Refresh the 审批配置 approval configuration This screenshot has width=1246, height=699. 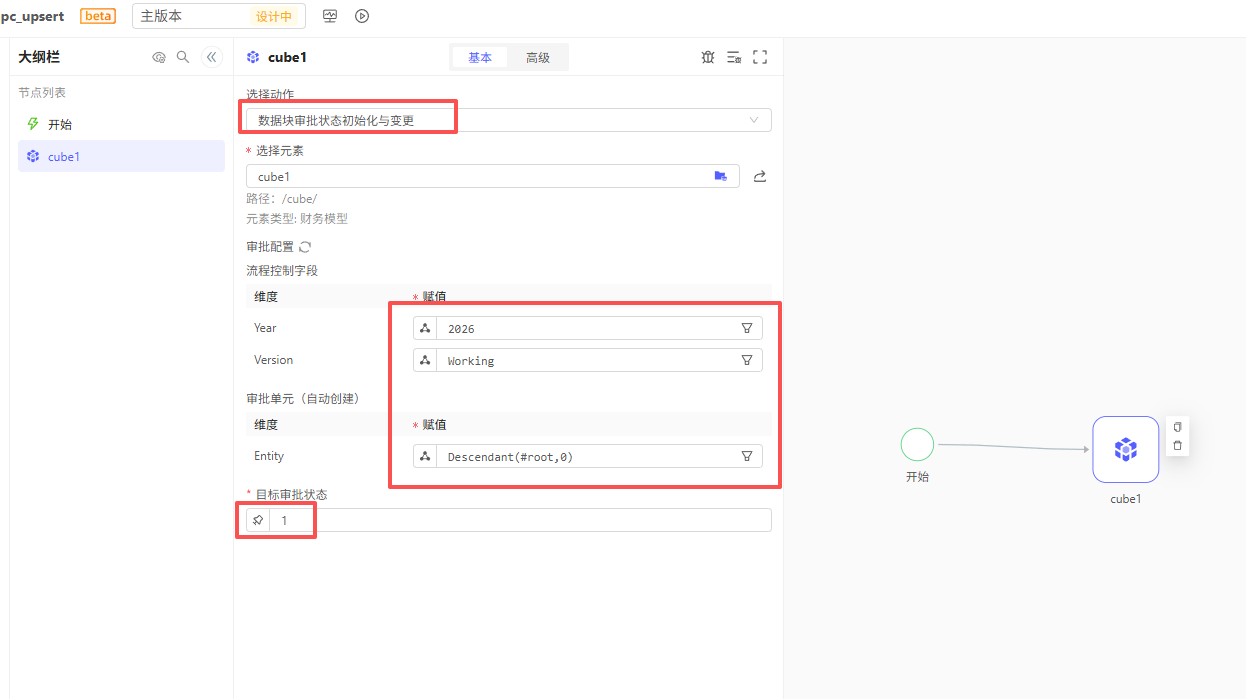[305, 247]
